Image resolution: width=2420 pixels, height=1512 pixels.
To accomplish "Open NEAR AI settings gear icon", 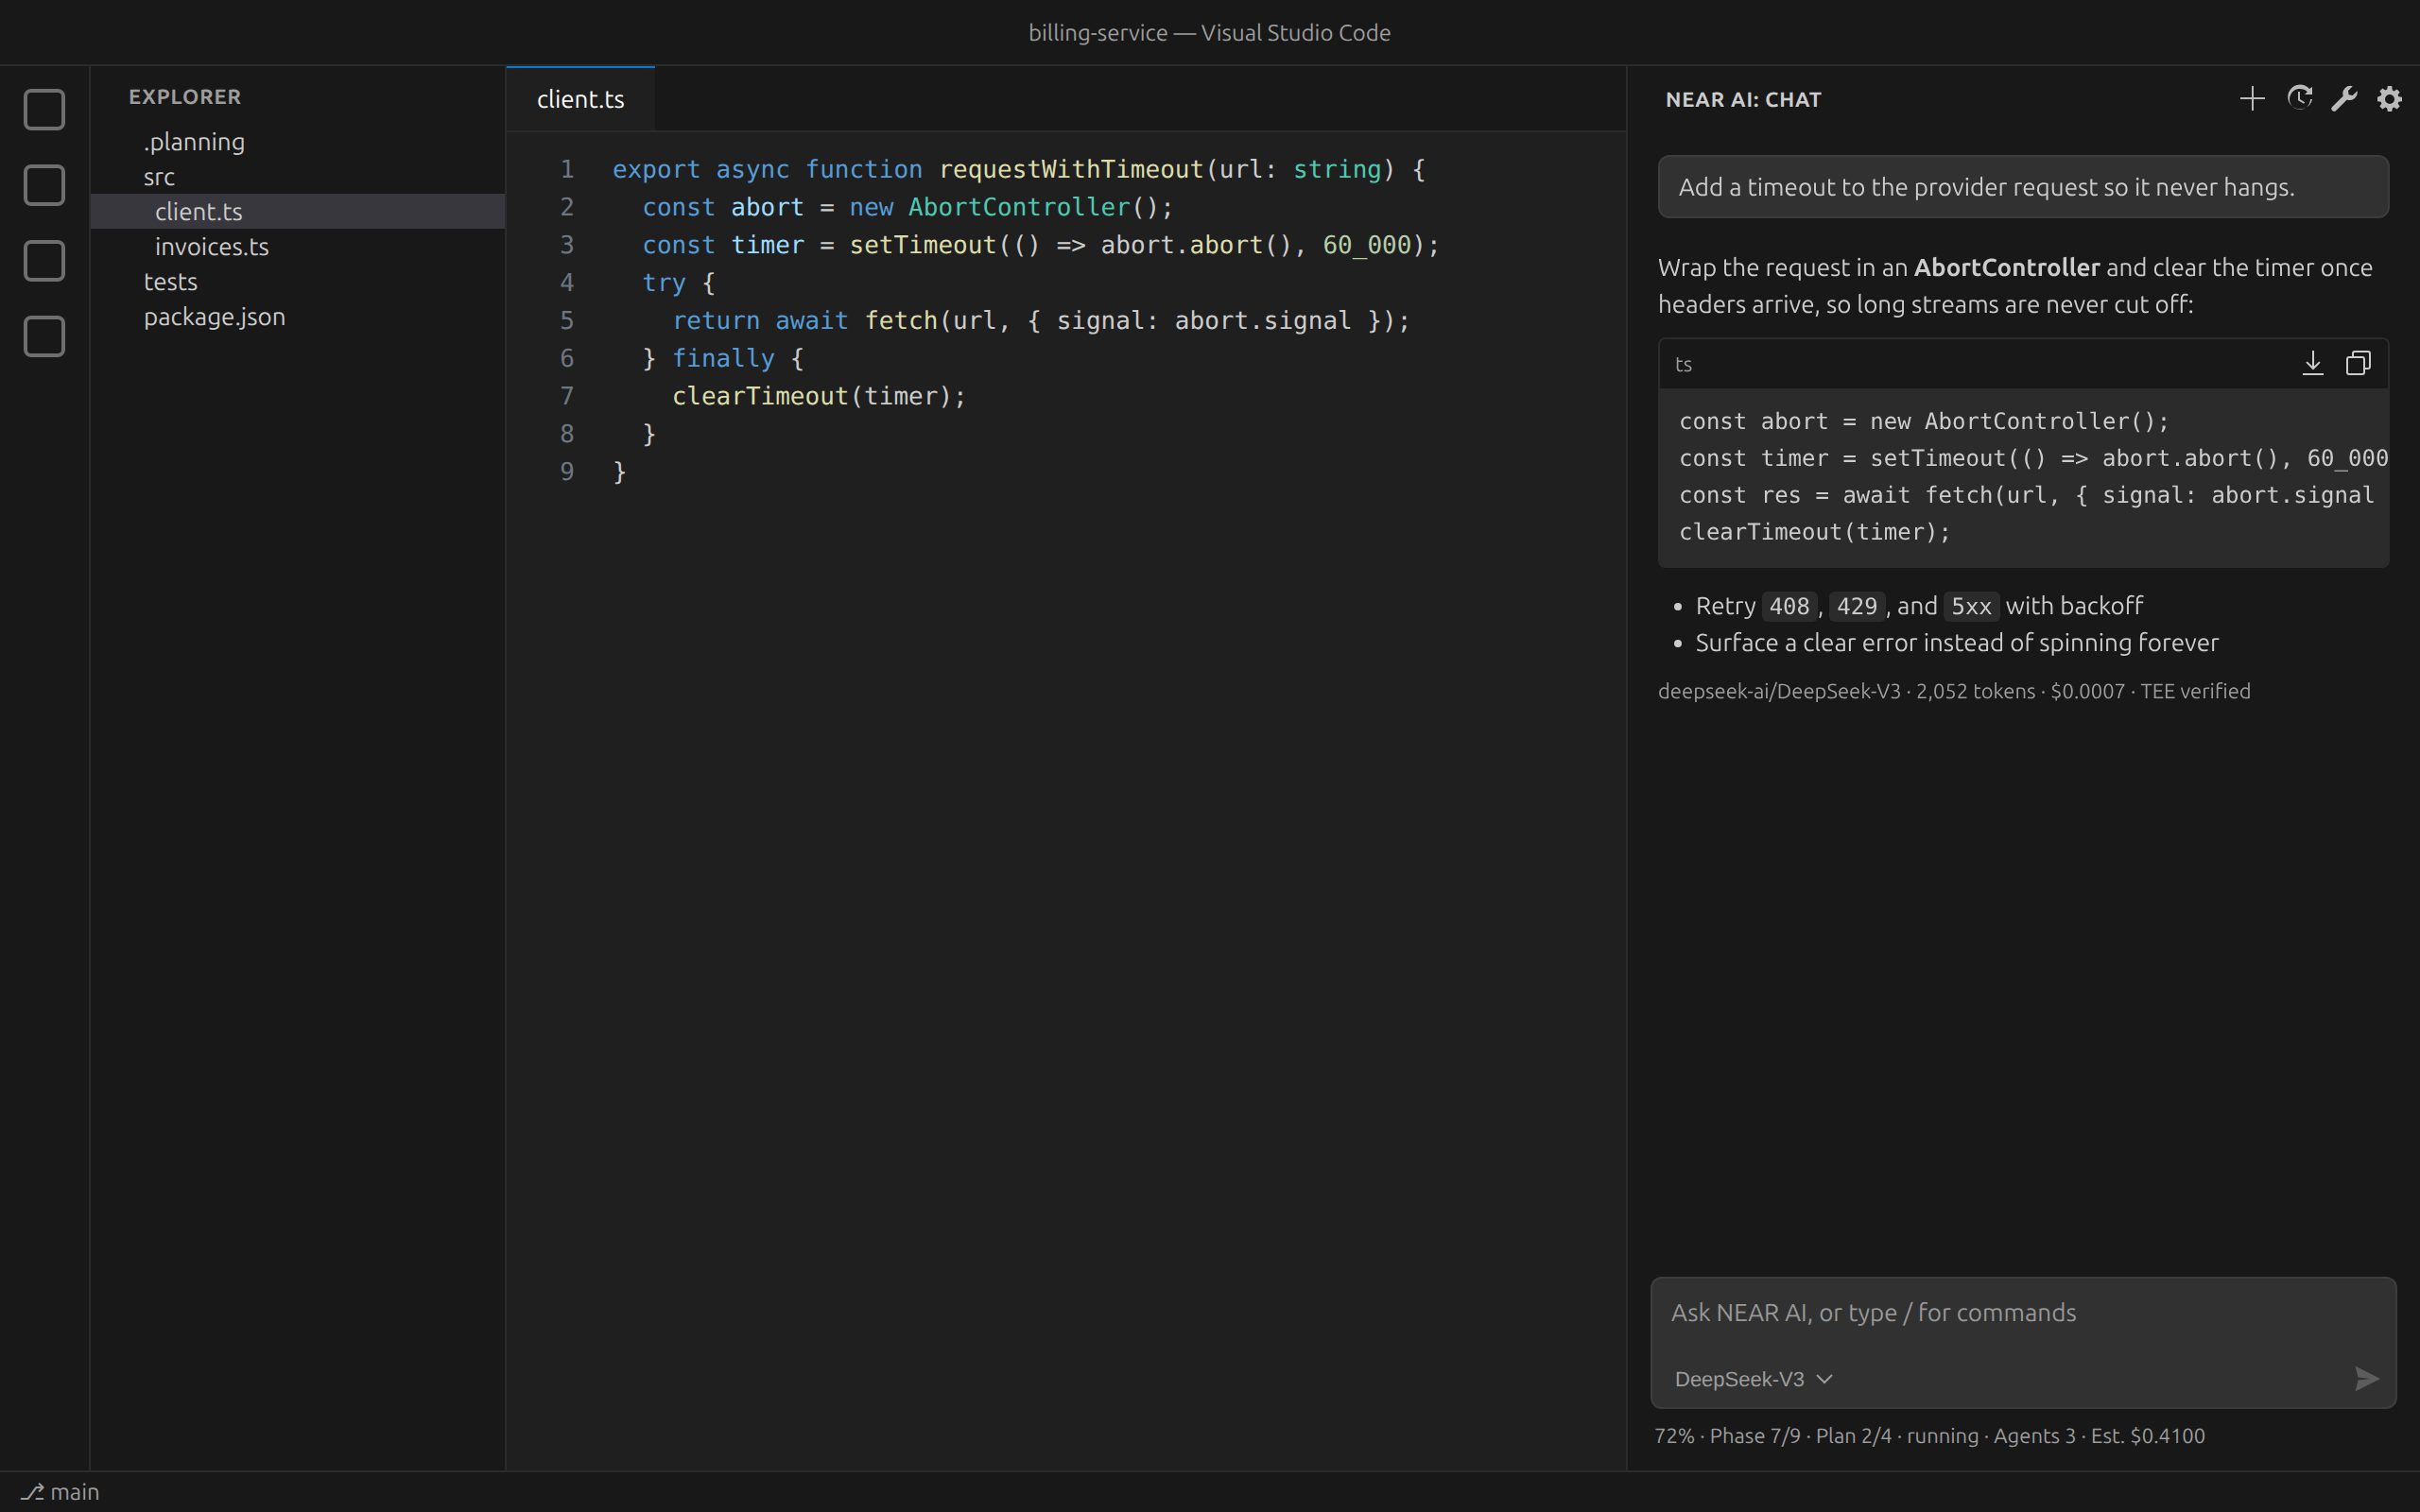I will (x=2389, y=98).
